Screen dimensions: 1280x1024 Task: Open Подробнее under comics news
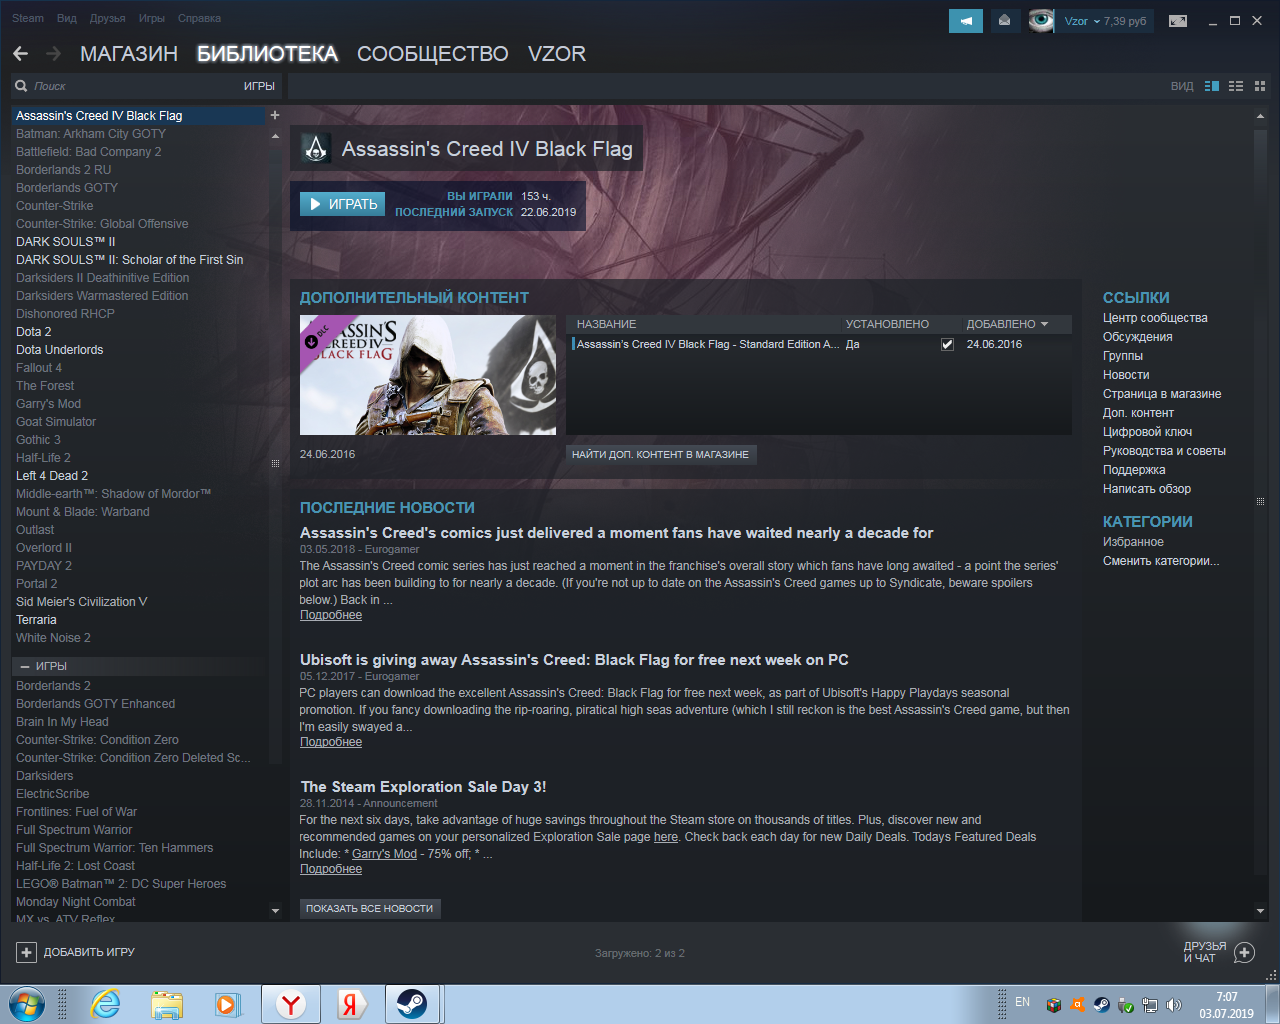click(x=331, y=615)
